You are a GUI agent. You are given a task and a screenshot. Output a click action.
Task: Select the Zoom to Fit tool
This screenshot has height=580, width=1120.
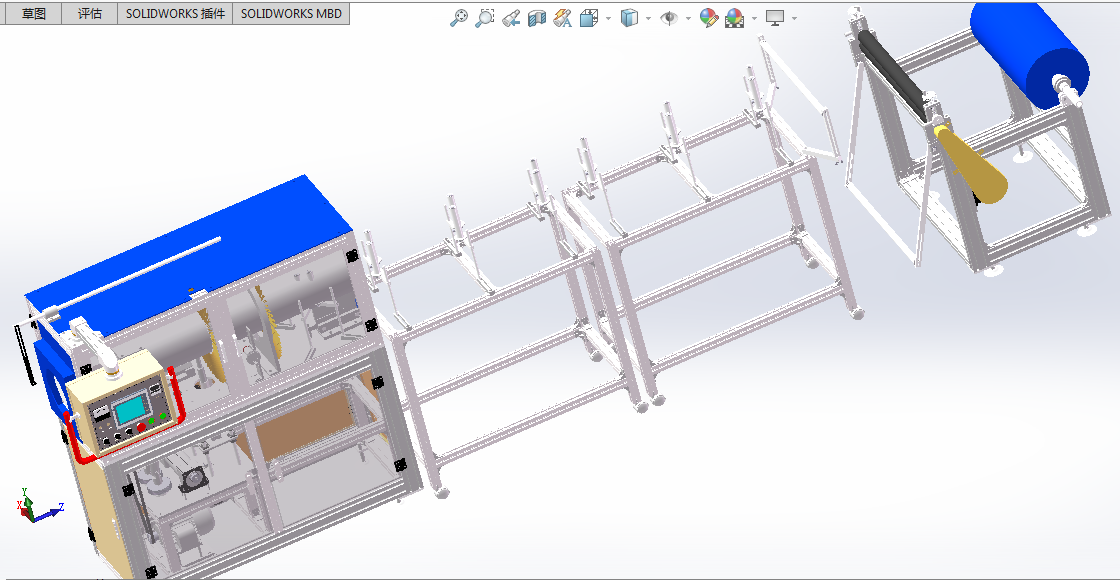[x=459, y=17]
